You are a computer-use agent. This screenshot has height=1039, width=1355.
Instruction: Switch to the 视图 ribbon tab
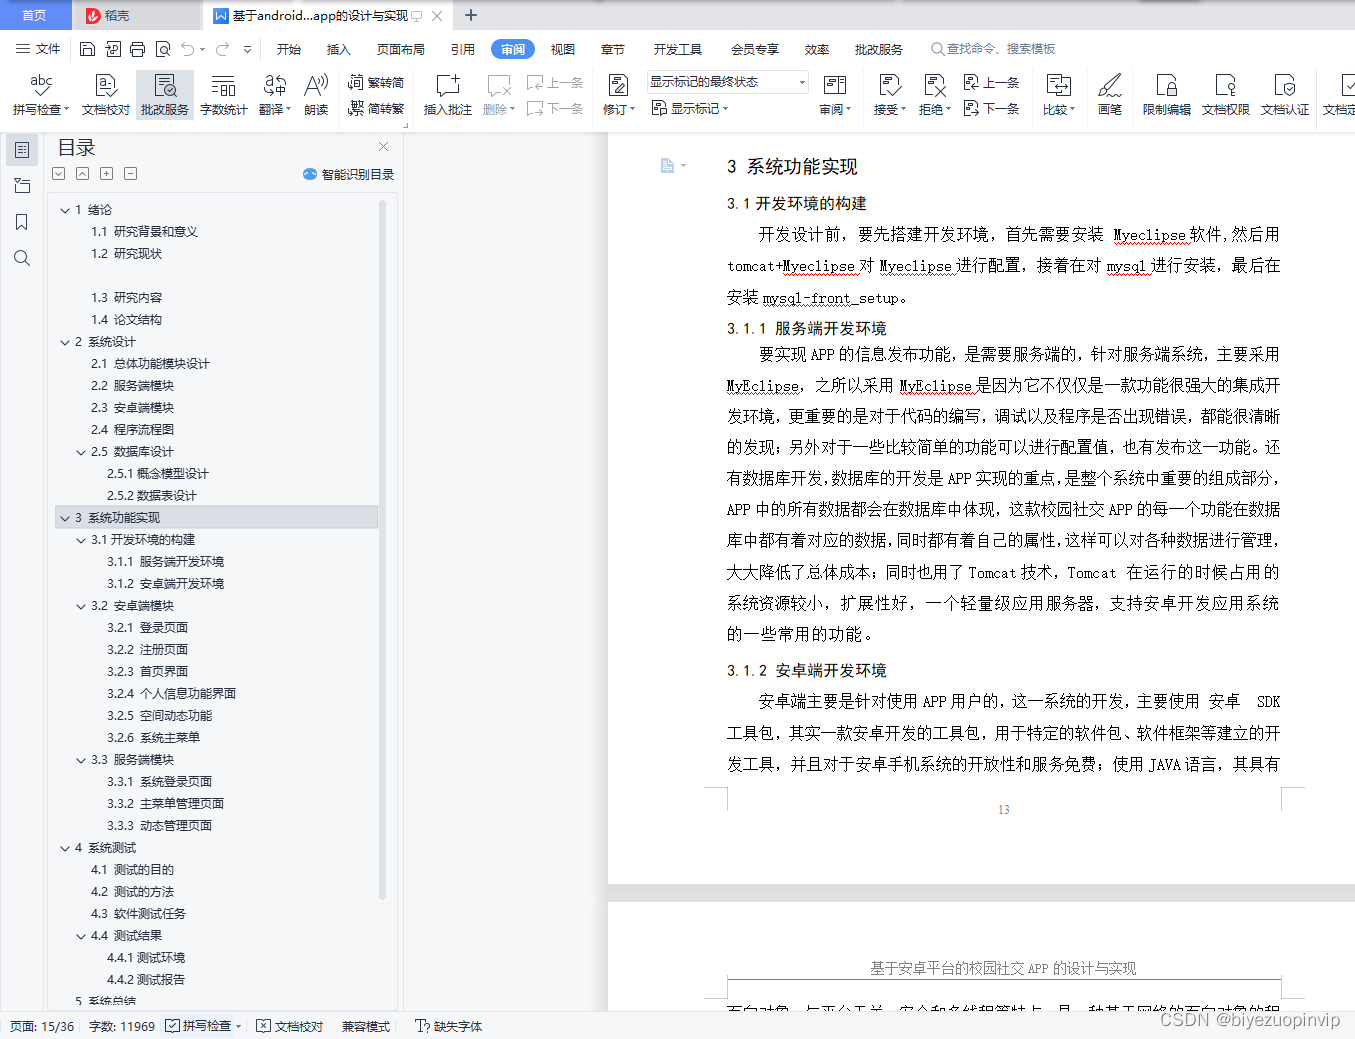[563, 49]
